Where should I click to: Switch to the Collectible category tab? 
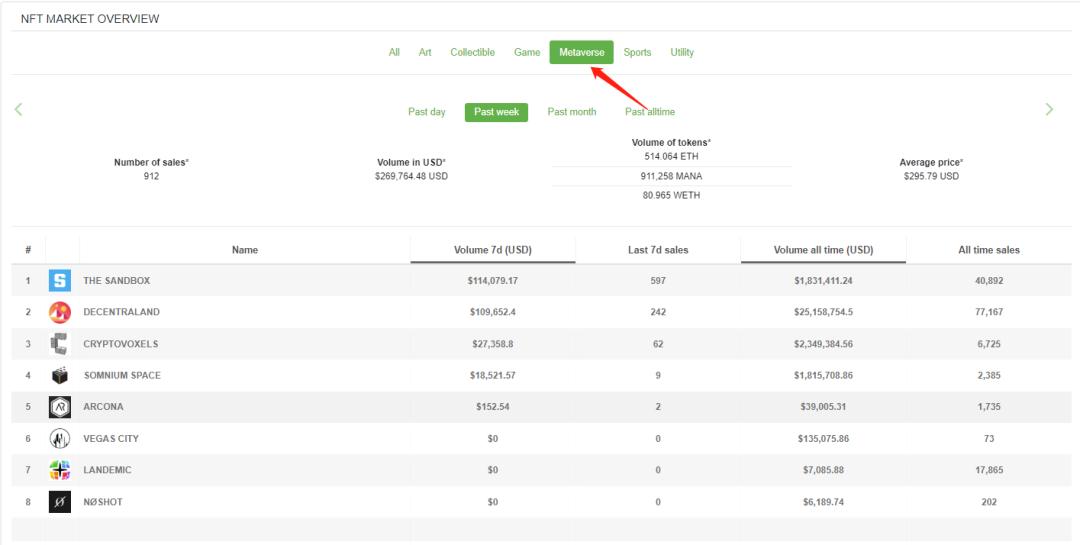[472, 52]
